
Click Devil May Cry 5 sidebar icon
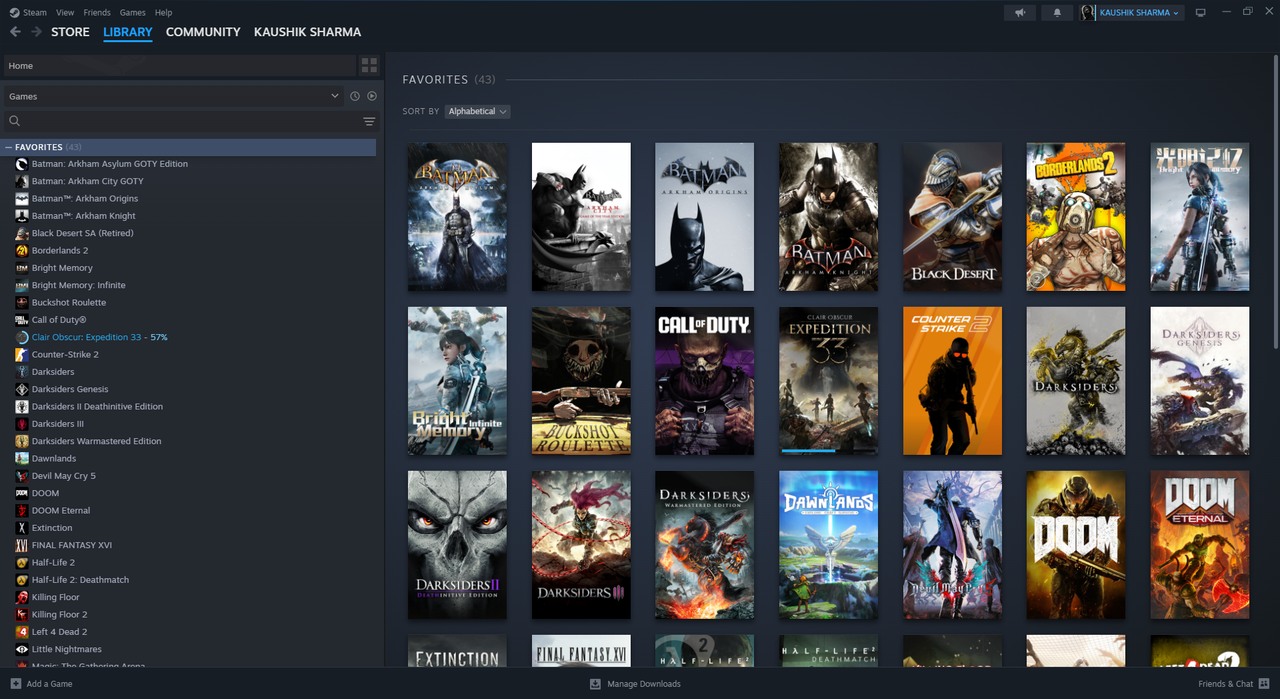[x=22, y=476]
